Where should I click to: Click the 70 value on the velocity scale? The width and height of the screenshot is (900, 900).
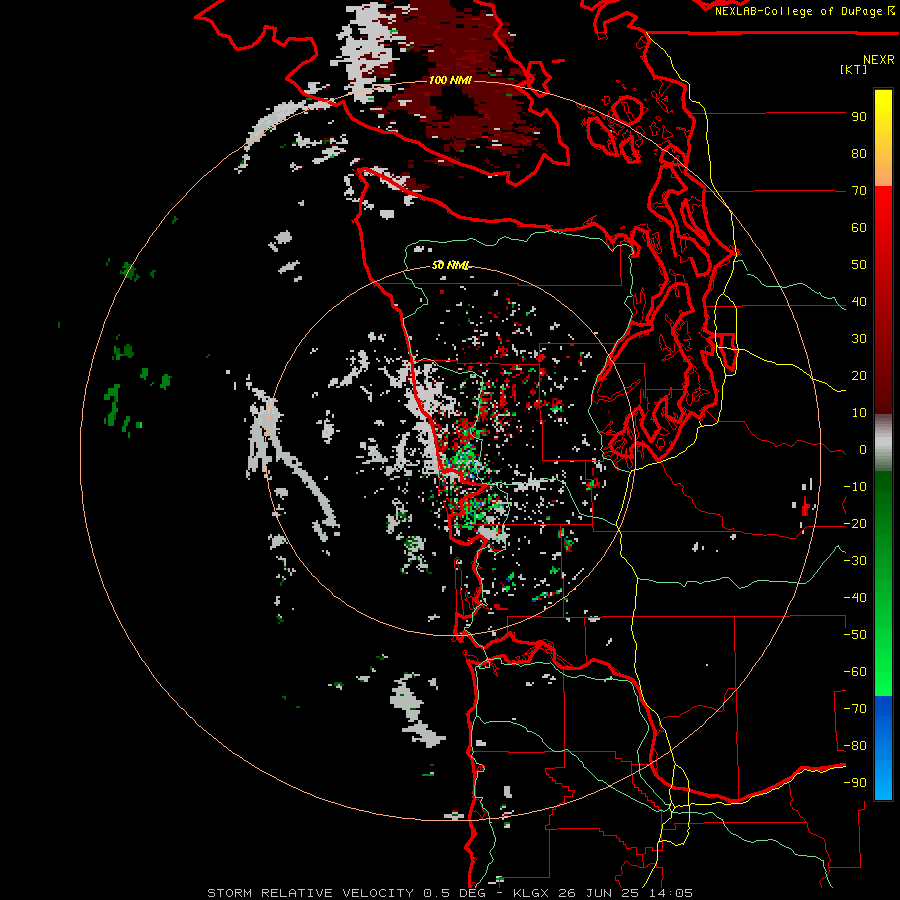coord(859,191)
